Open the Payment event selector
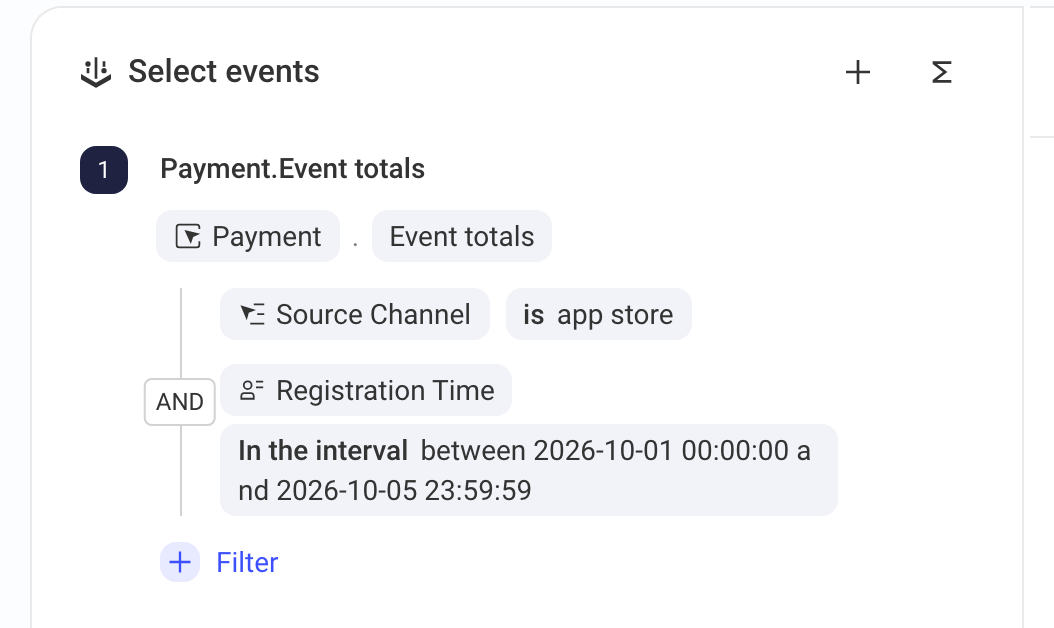 click(x=247, y=236)
